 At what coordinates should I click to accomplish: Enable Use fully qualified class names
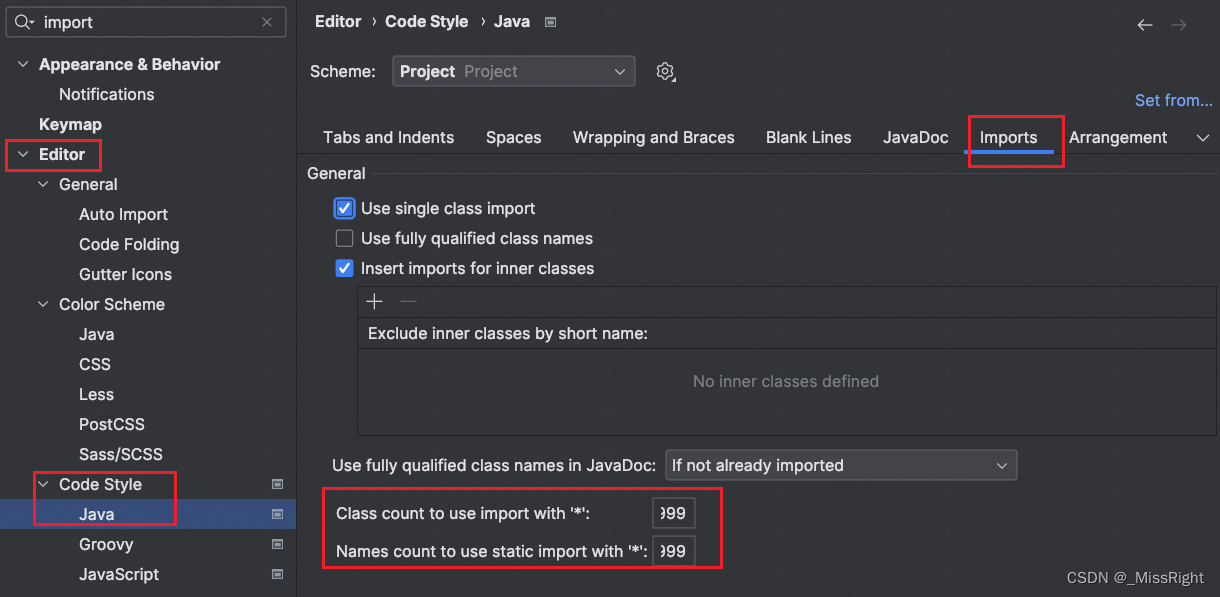click(x=345, y=238)
